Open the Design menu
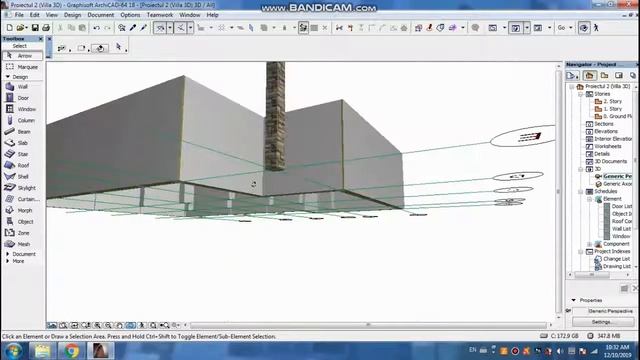 point(72,15)
